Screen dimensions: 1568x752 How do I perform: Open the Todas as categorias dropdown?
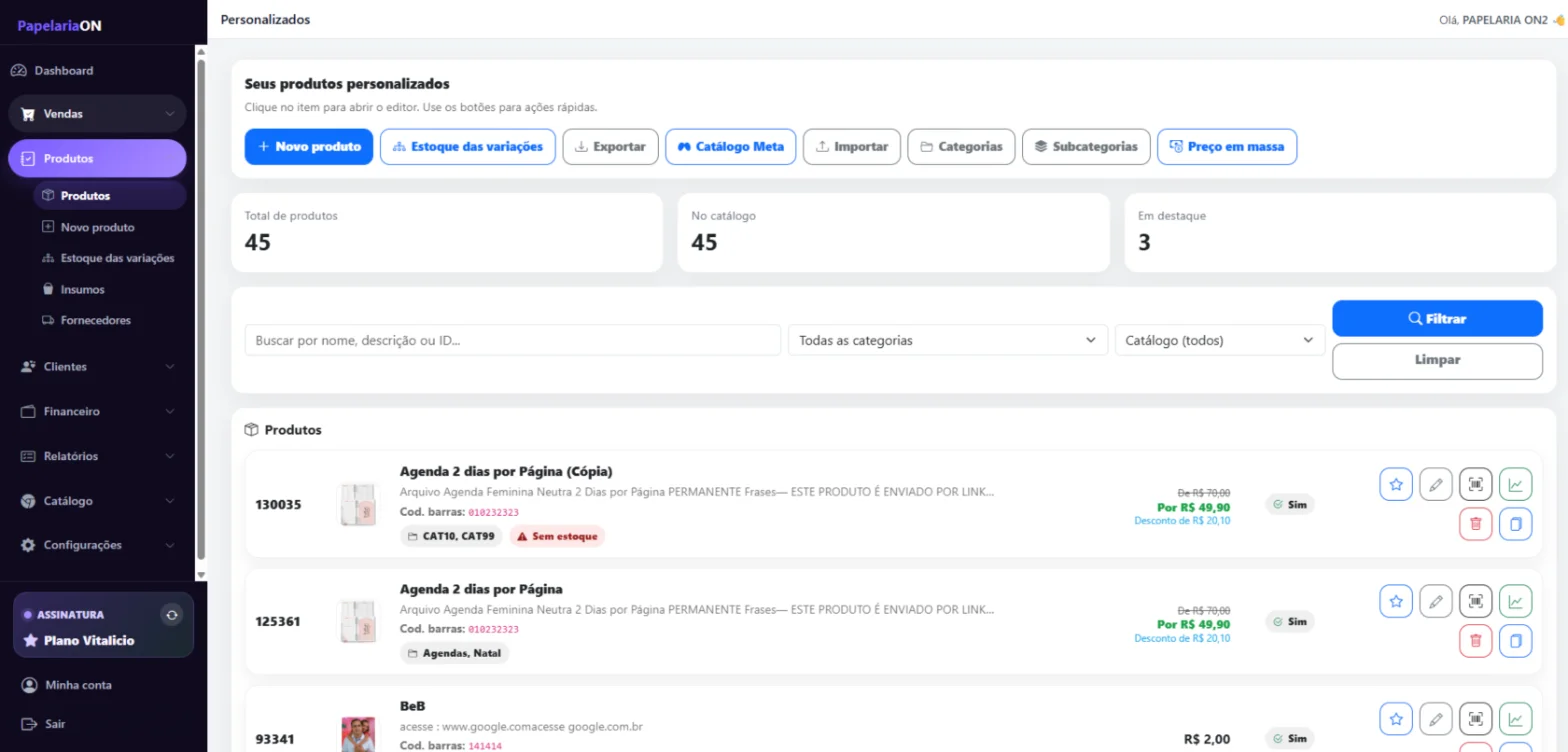click(948, 340)
